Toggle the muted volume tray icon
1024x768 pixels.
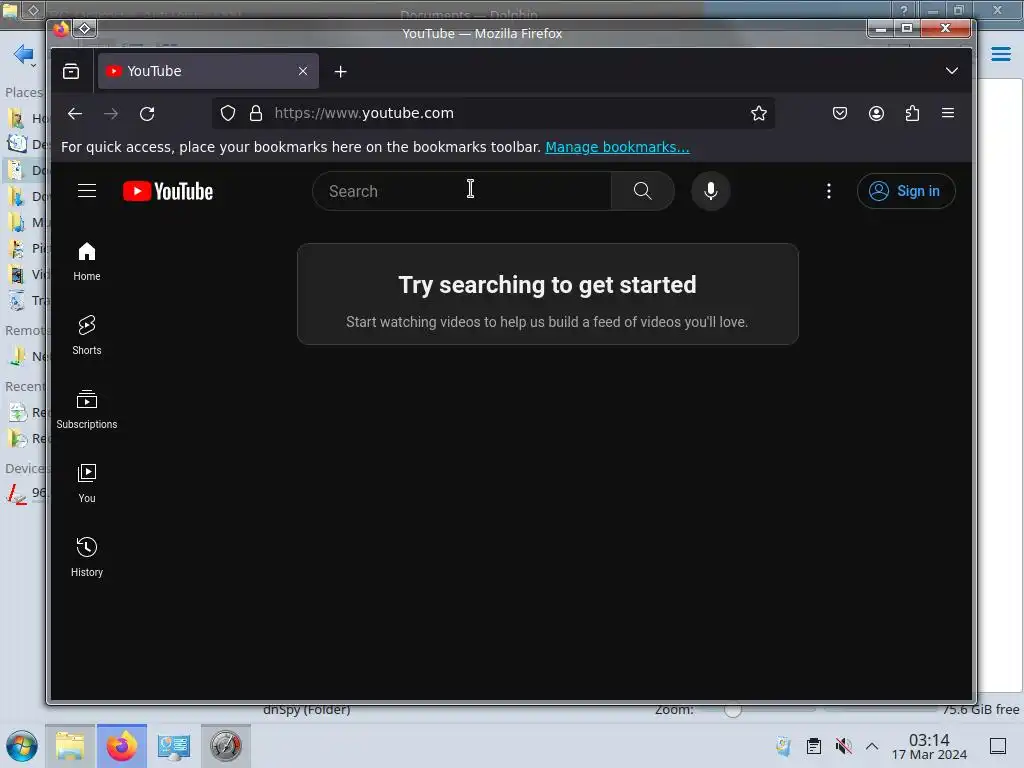[843, 746]
